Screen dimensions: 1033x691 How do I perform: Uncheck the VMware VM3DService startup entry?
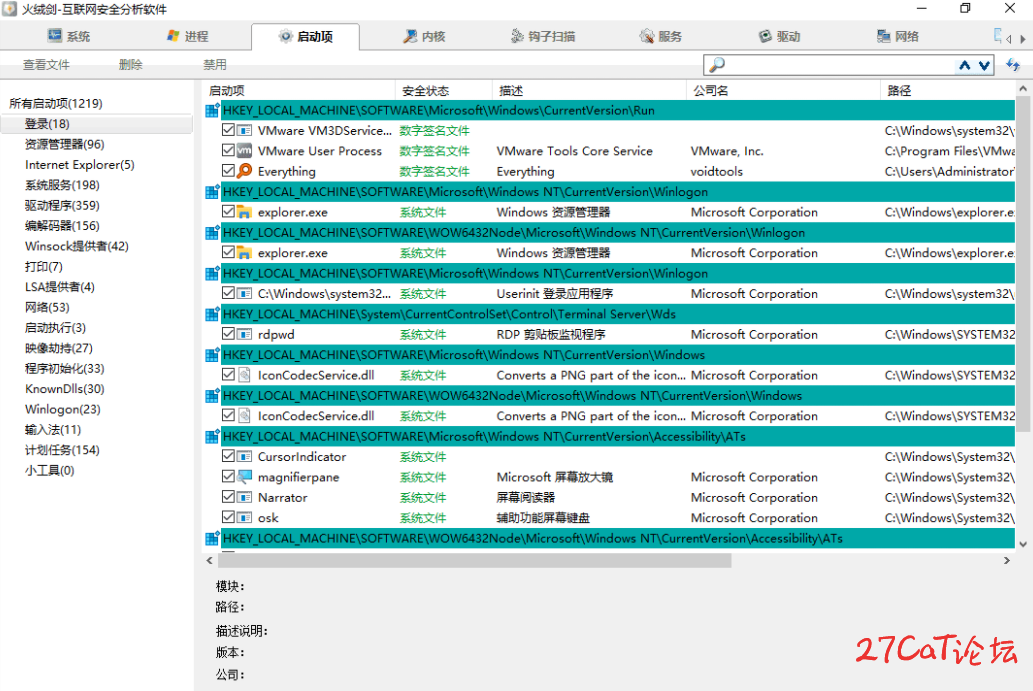tap(228, 130)
